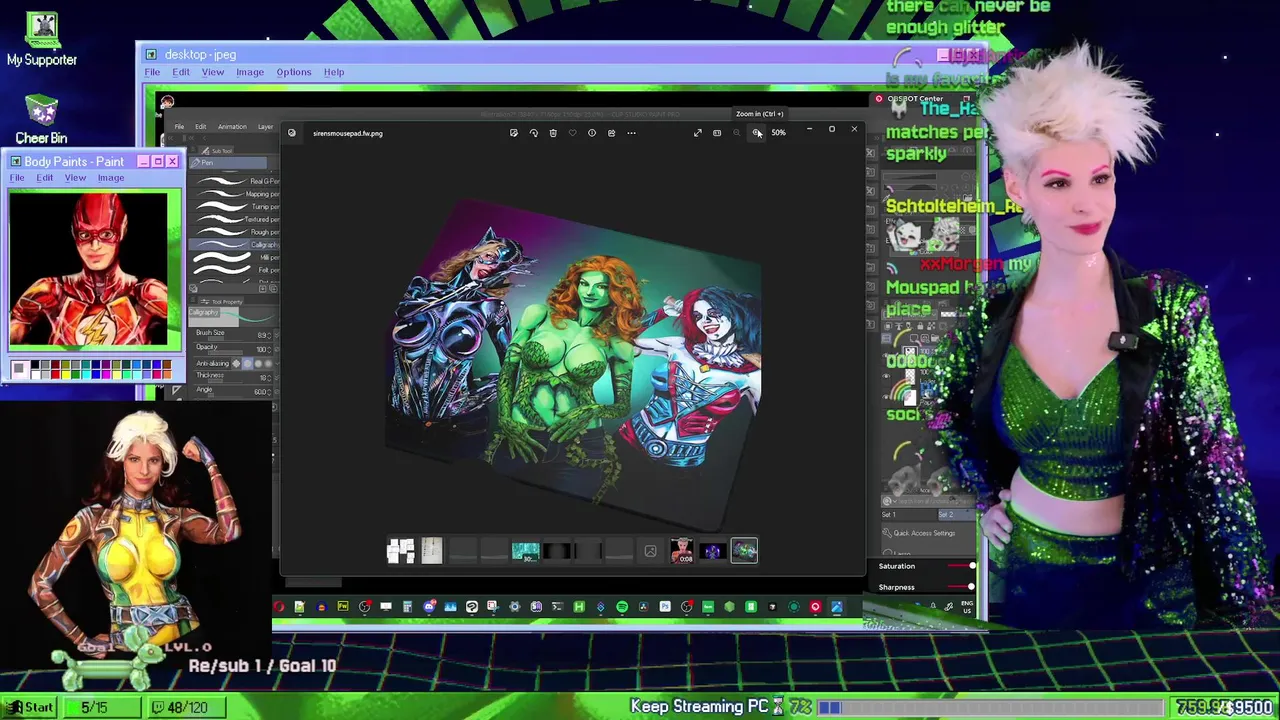This screenshot has height=720, width=1280.
Task: Choose second anti-aliasing option
Action: (x=247, y=364)
